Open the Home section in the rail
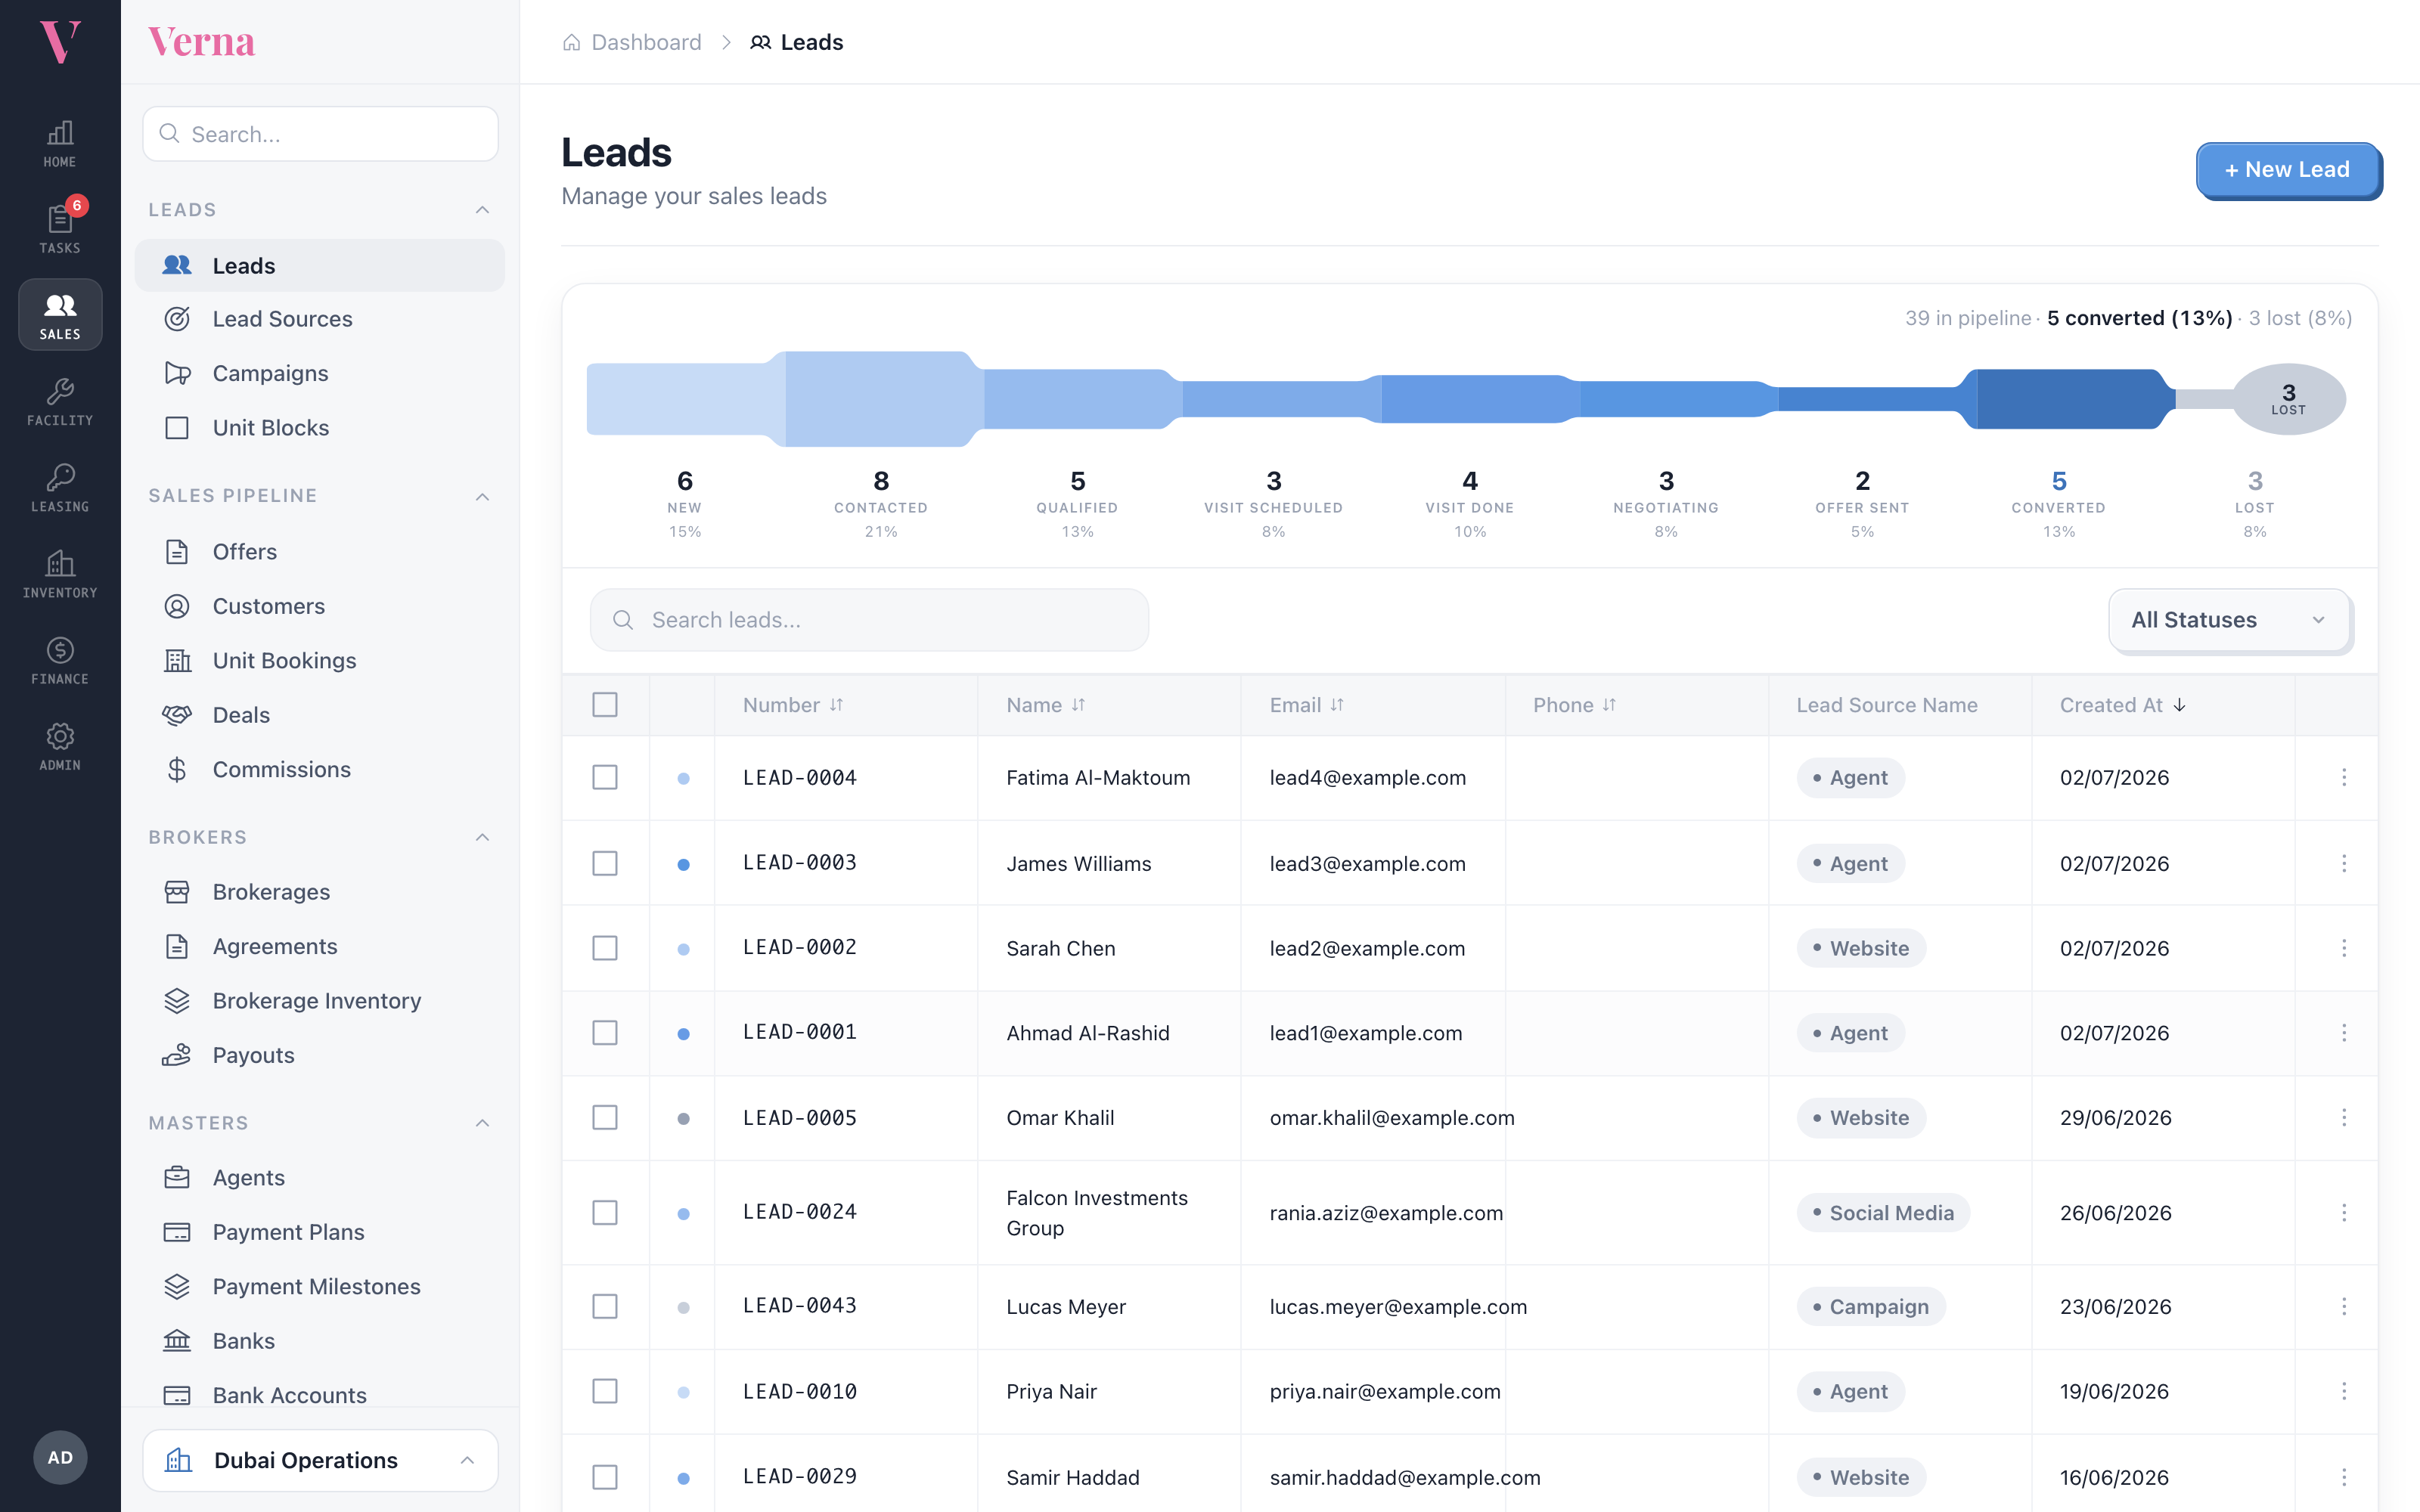Image resolution: width=2420 pixels, height=1512 pixels. (60, 143)
